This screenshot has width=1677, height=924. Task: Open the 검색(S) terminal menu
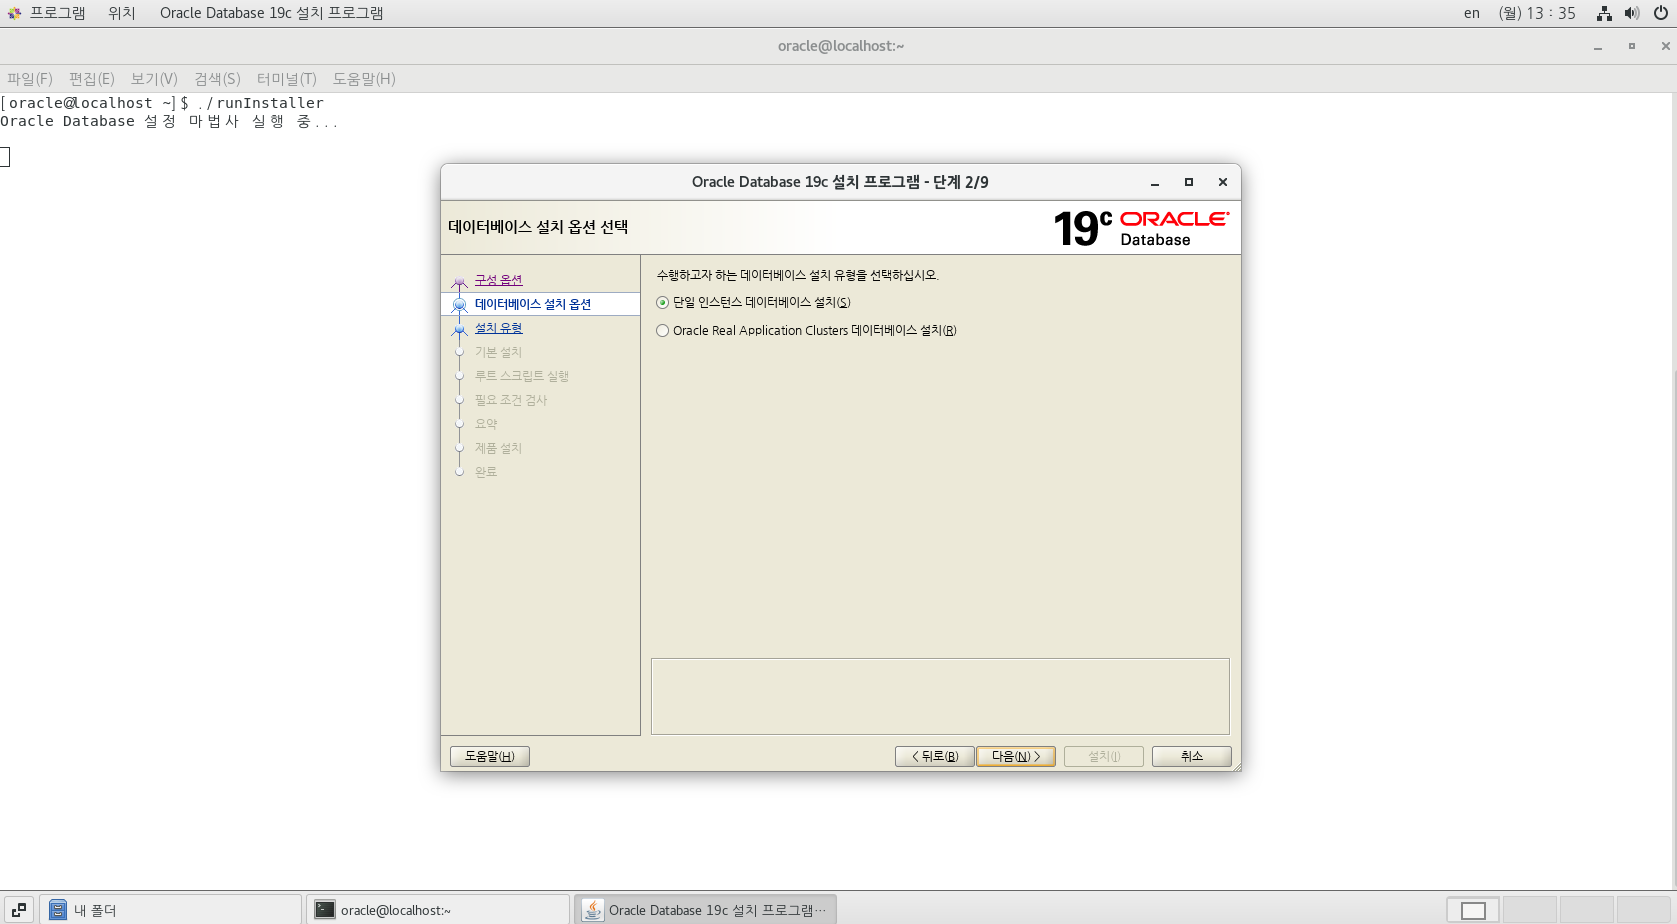[217, 79]
